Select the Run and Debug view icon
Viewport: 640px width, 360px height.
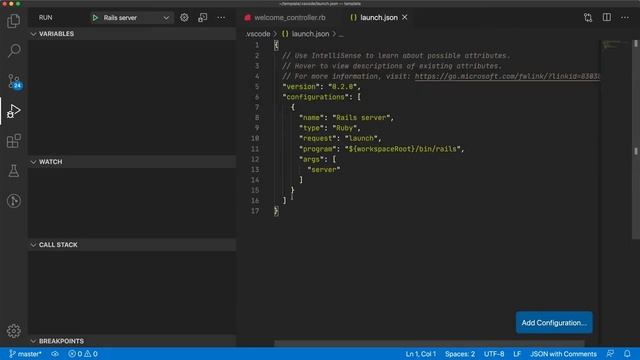tap(13, 111)
